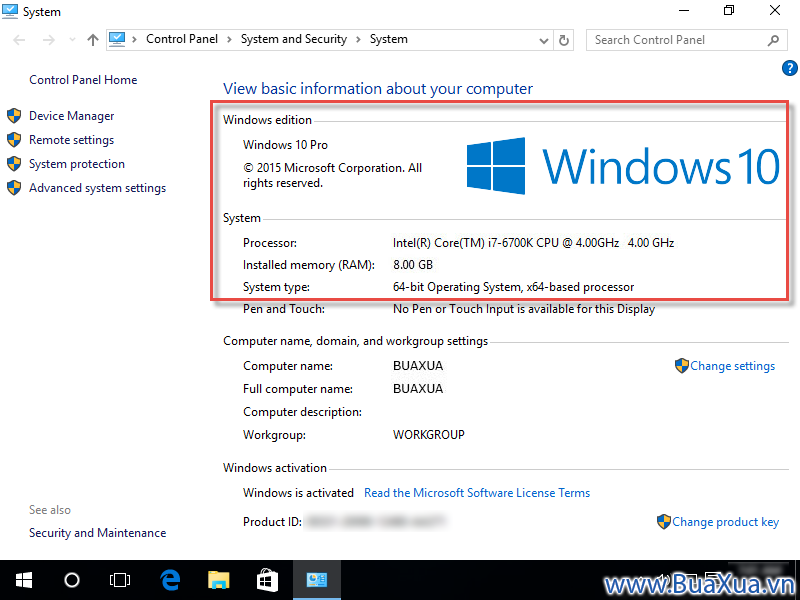Viewport: 800px width, 600px height.
Task: Launch Microsoft Edge from the taskbar
Action: coord(170,580)
